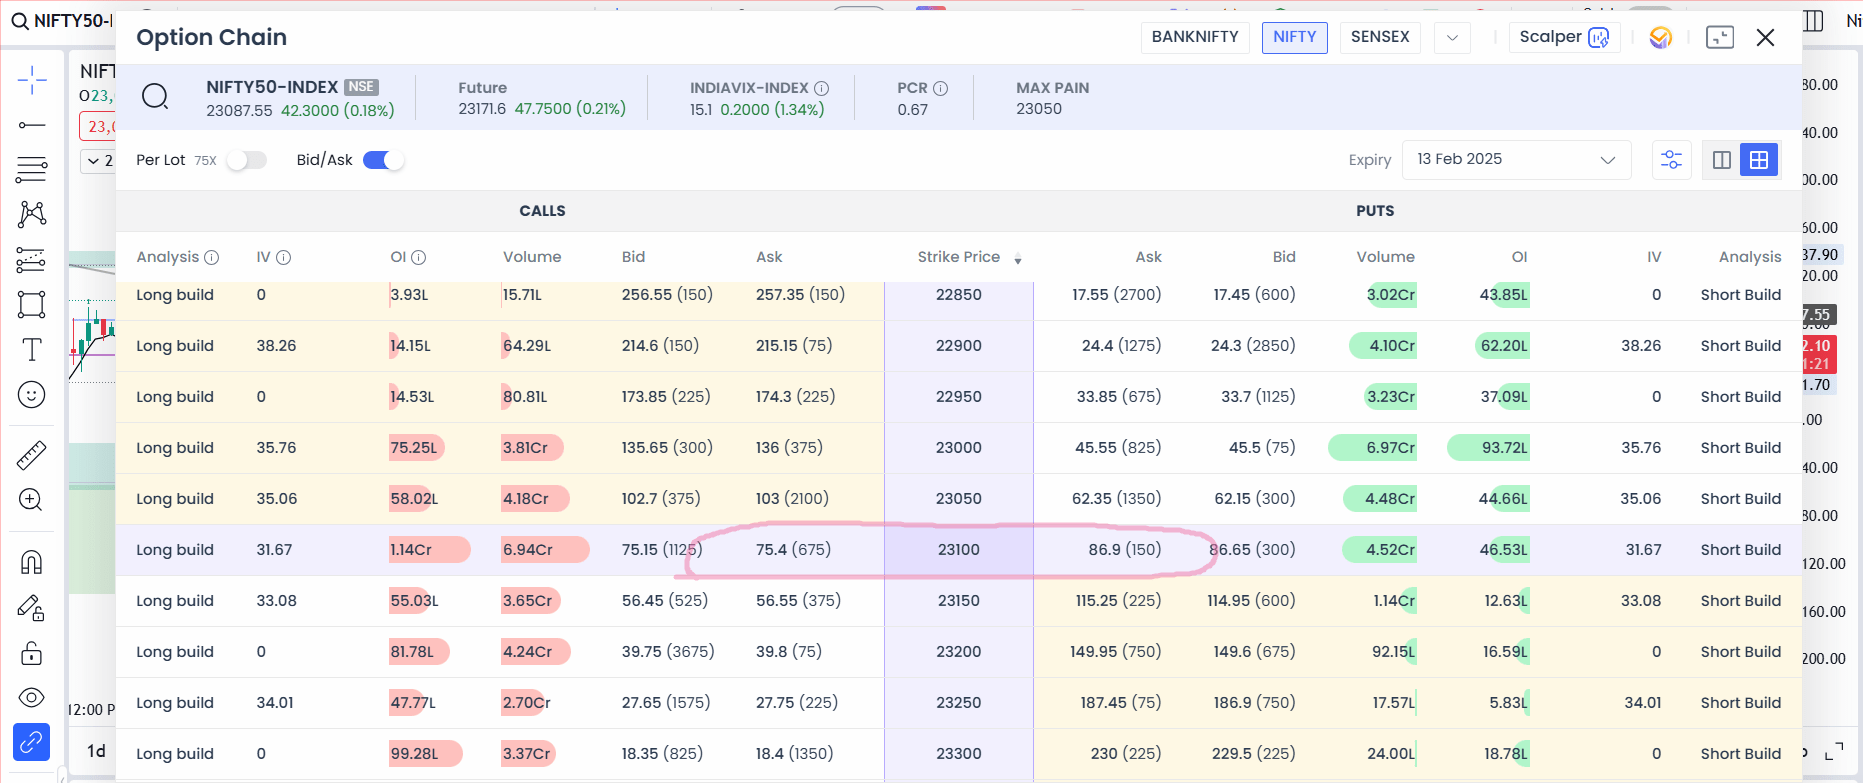Click strike price 23300 cell
Screen dimensions: 1863x783
pyautogui.click(x=959, y=754)
